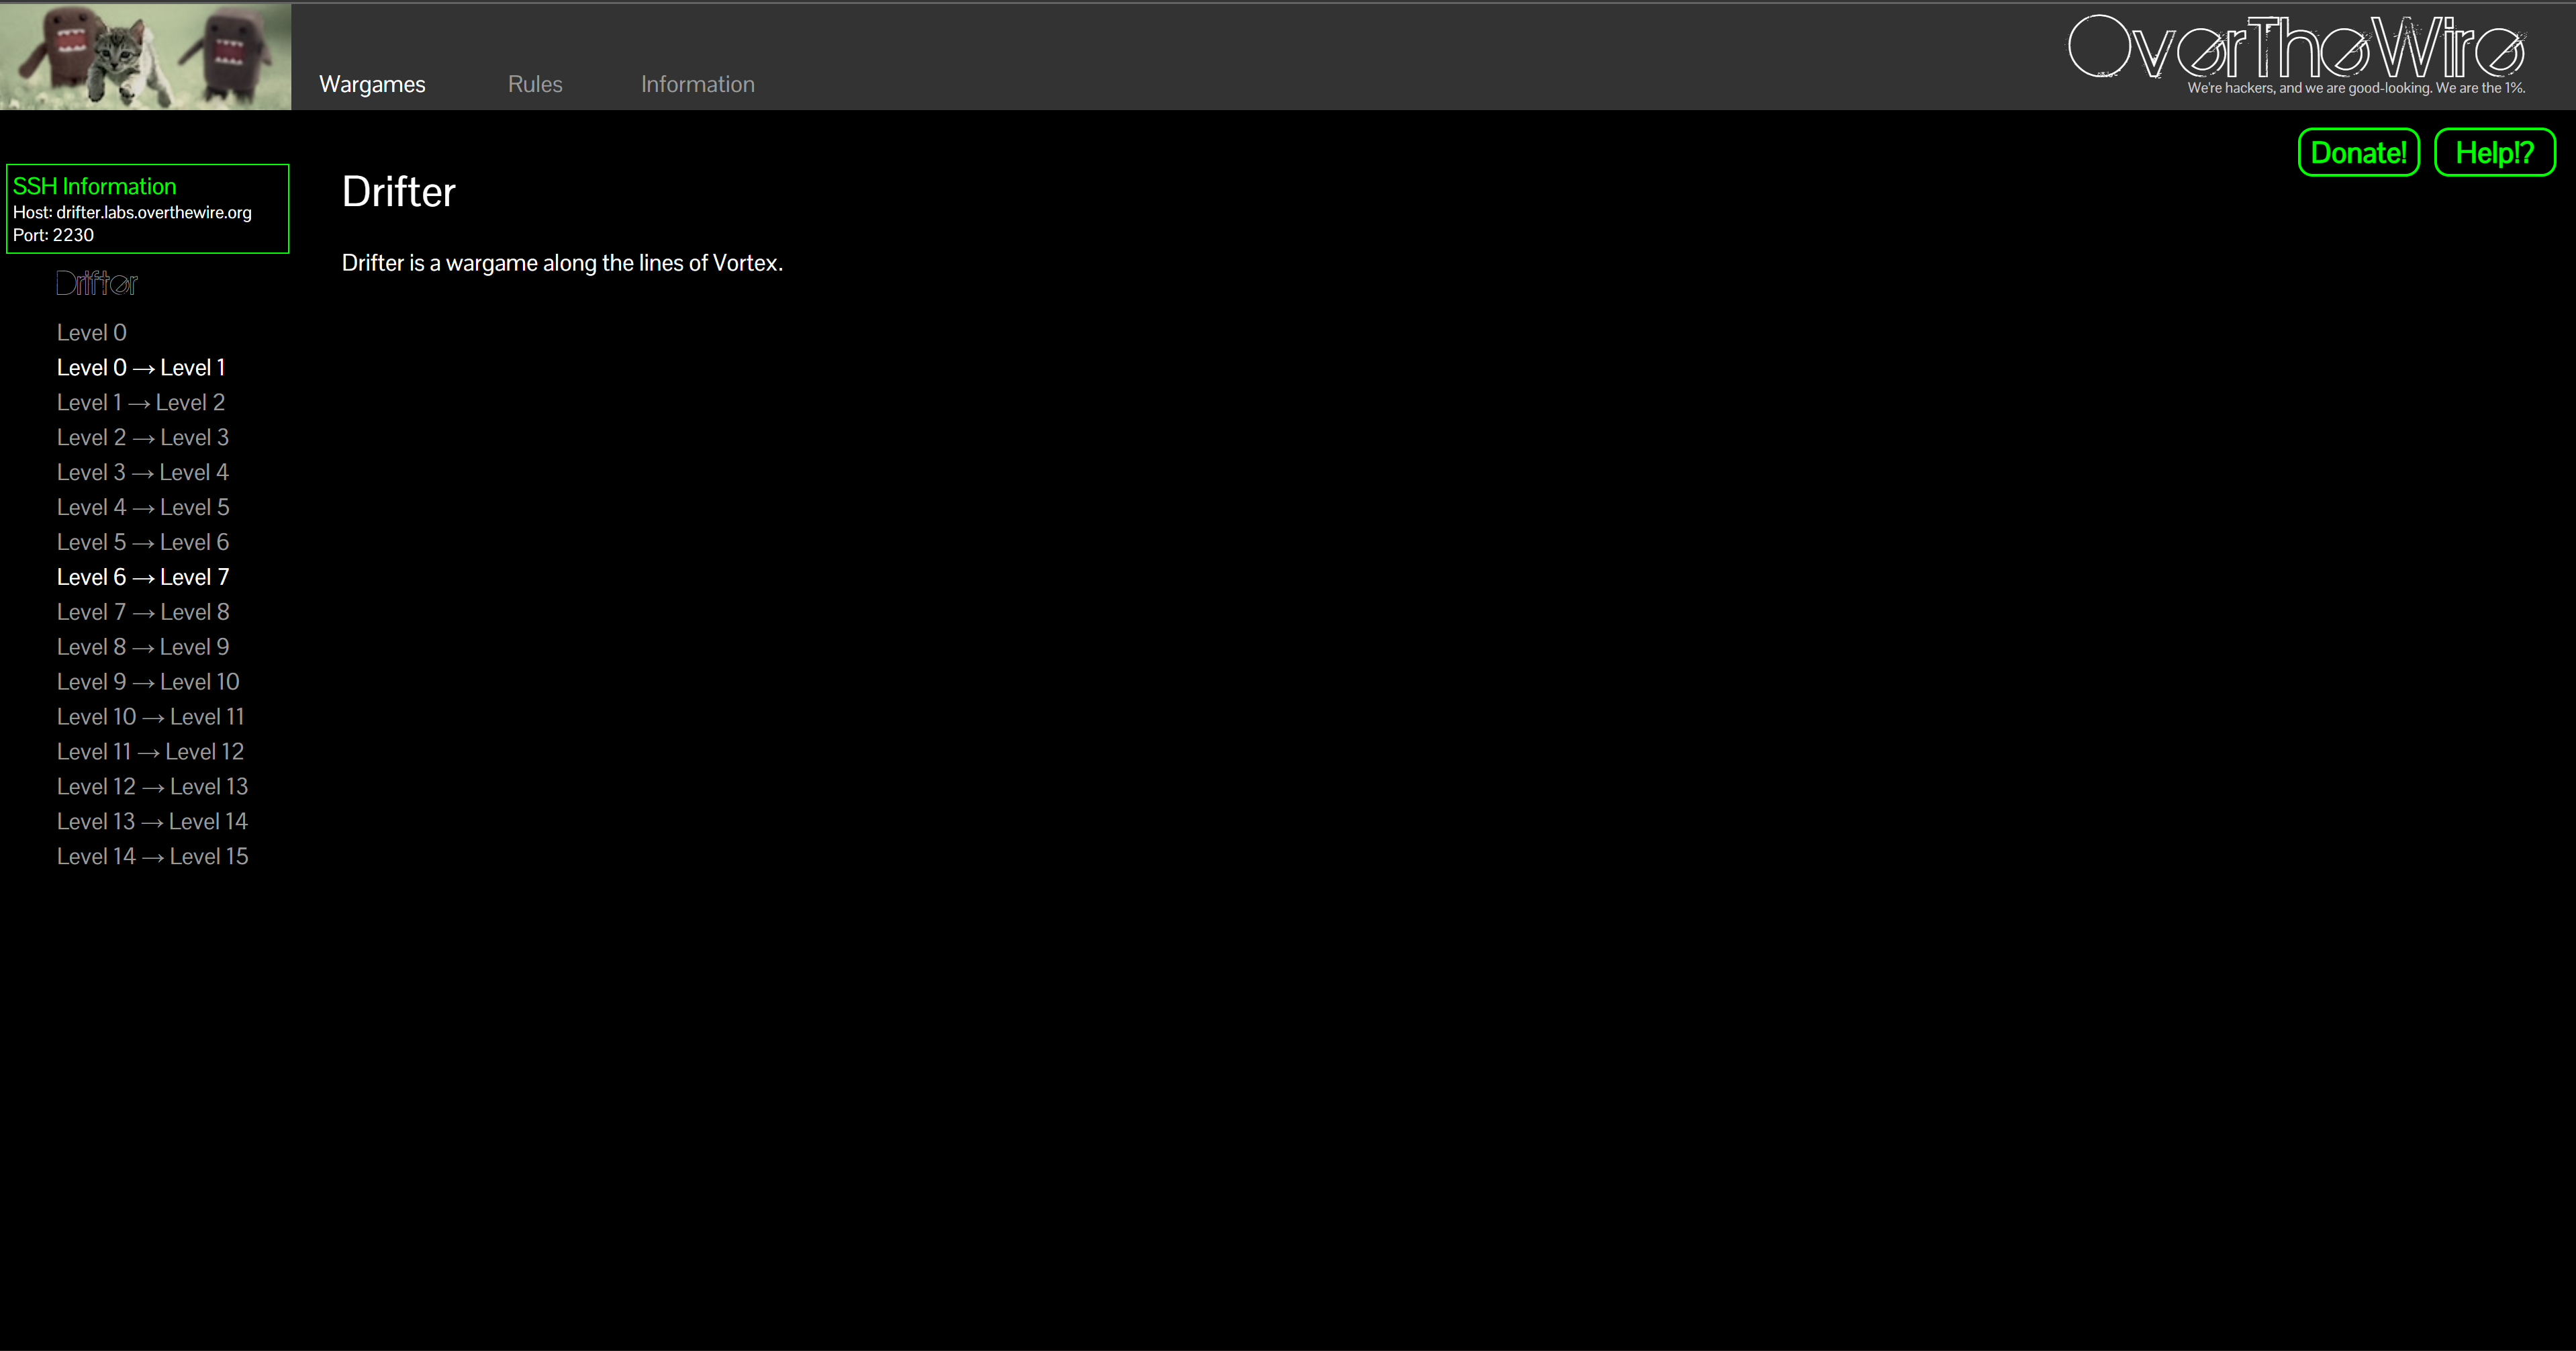Open Level 14 → Level 15 link
This screenshot has width=2576, height=1351.
pyautogui.click(x=152, y=857)
